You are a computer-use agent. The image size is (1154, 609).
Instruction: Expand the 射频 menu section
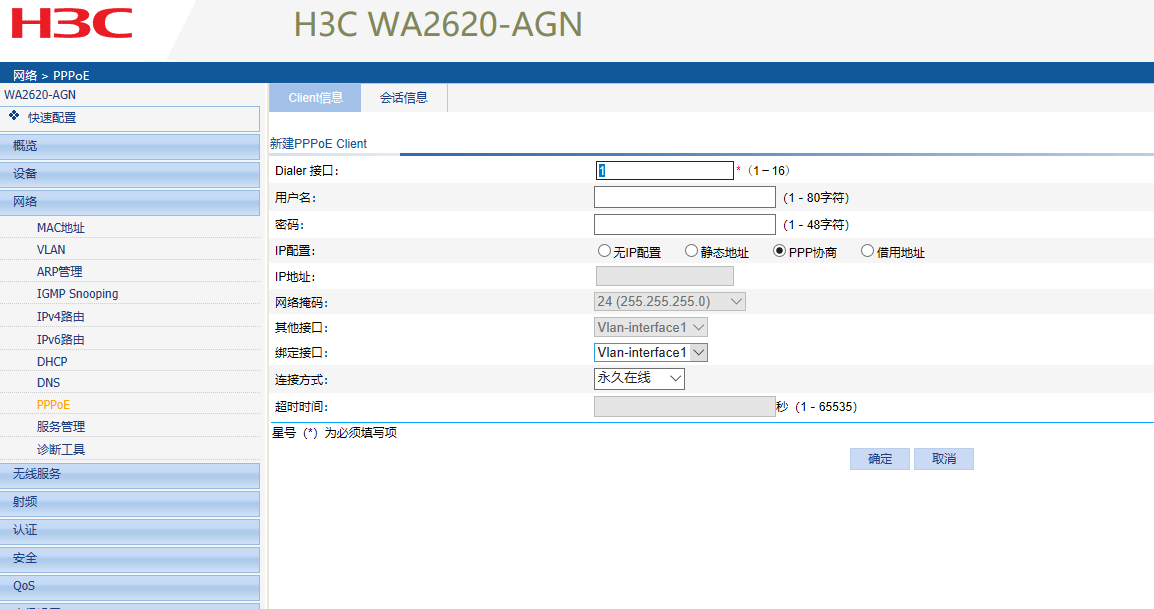point(130,503)
